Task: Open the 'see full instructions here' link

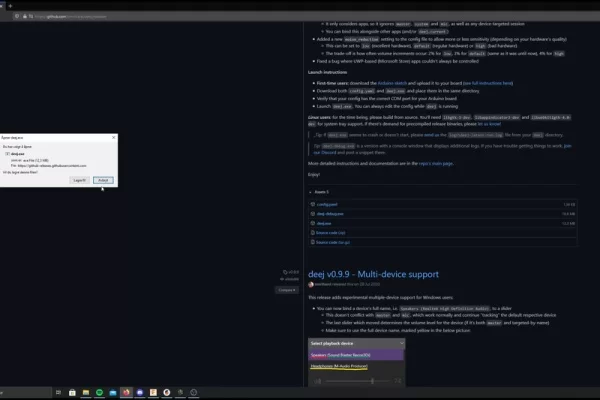Action: (x=488, y=83)
